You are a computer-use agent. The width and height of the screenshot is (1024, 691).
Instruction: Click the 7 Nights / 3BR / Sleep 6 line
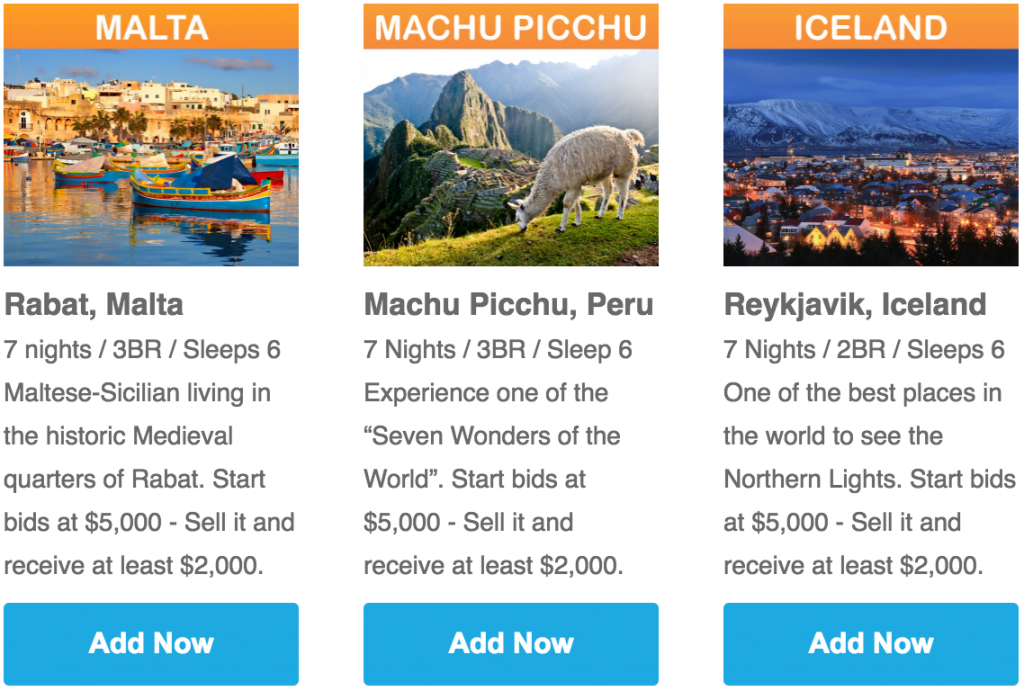(498, 349)
